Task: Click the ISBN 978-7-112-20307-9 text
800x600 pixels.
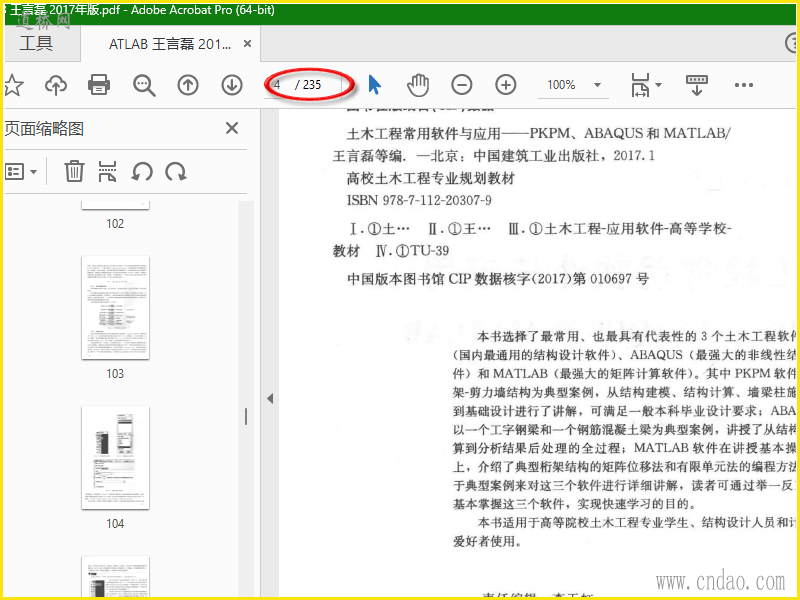Action: [419, 200]
